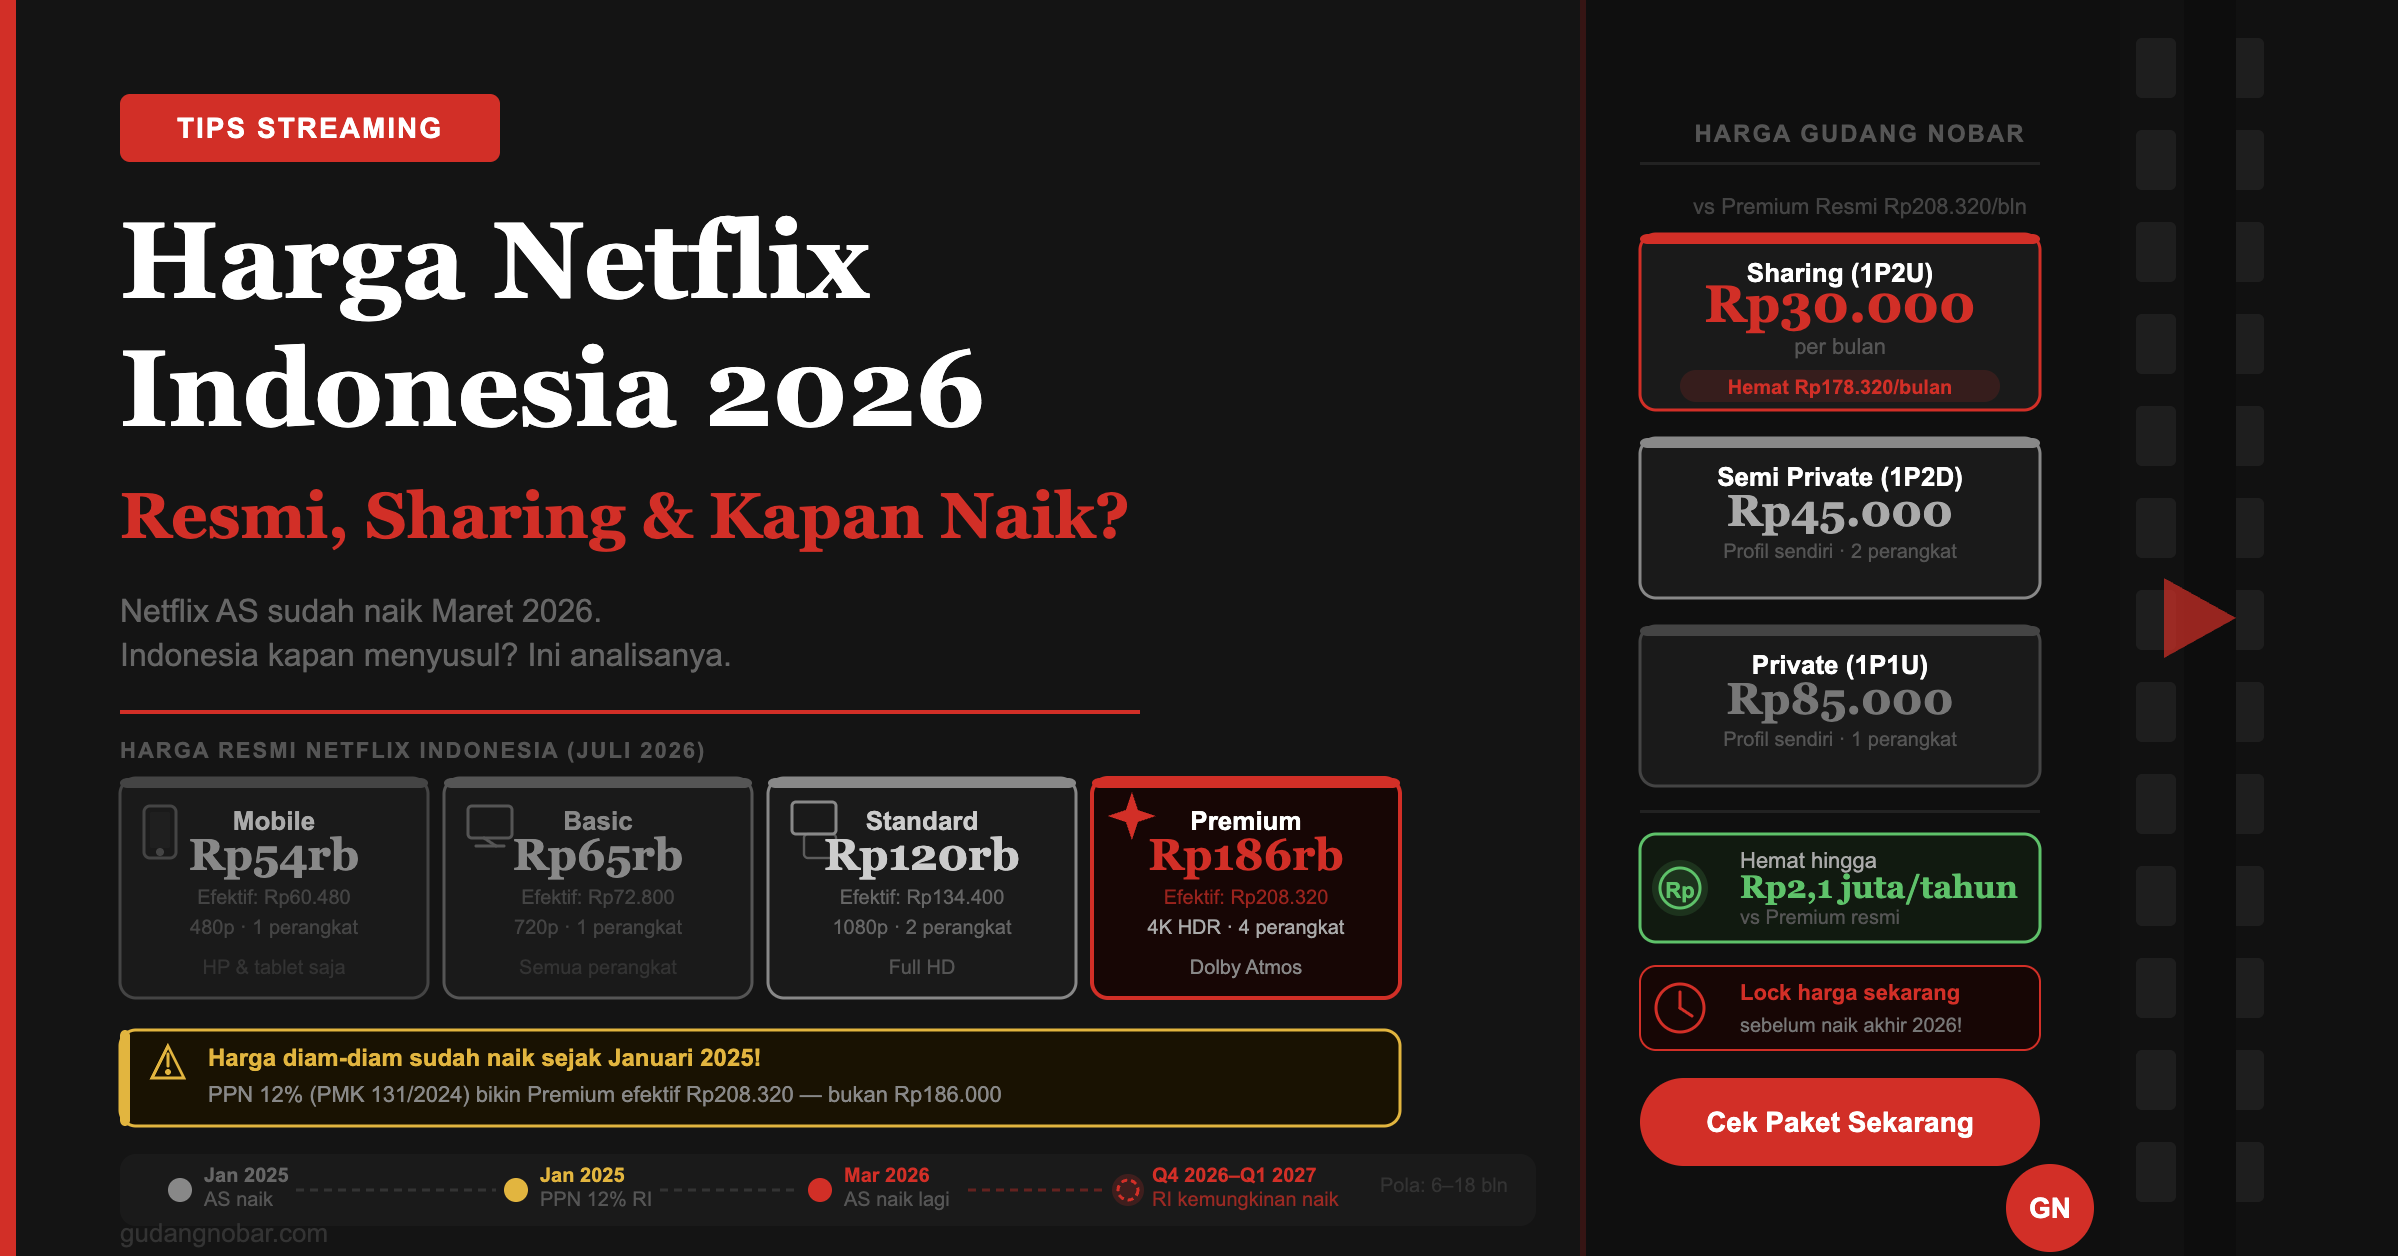Click the Semua perangkat label

[598, 967]
